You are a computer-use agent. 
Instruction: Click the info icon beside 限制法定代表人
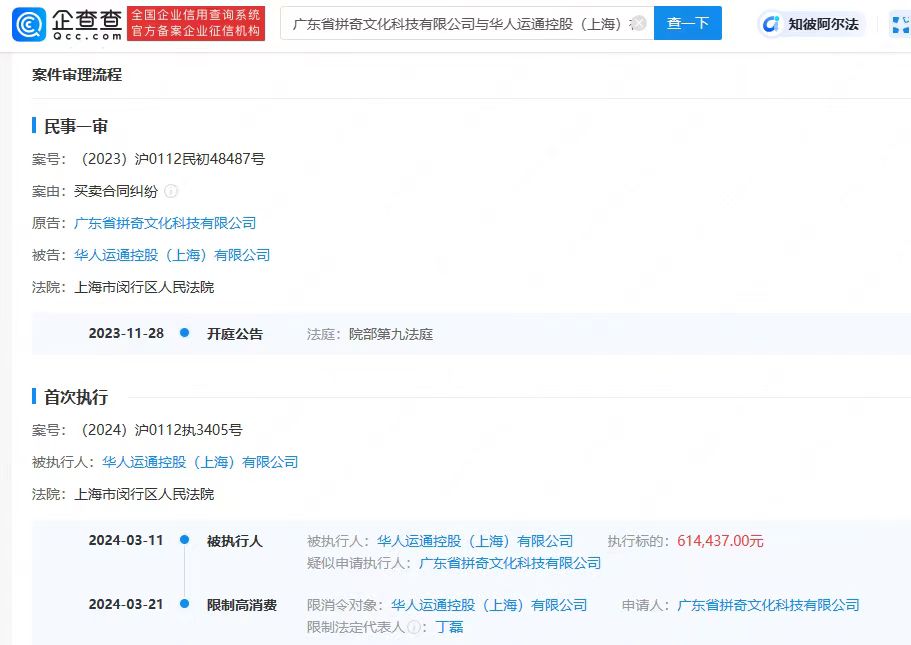(x=414, y=627)
